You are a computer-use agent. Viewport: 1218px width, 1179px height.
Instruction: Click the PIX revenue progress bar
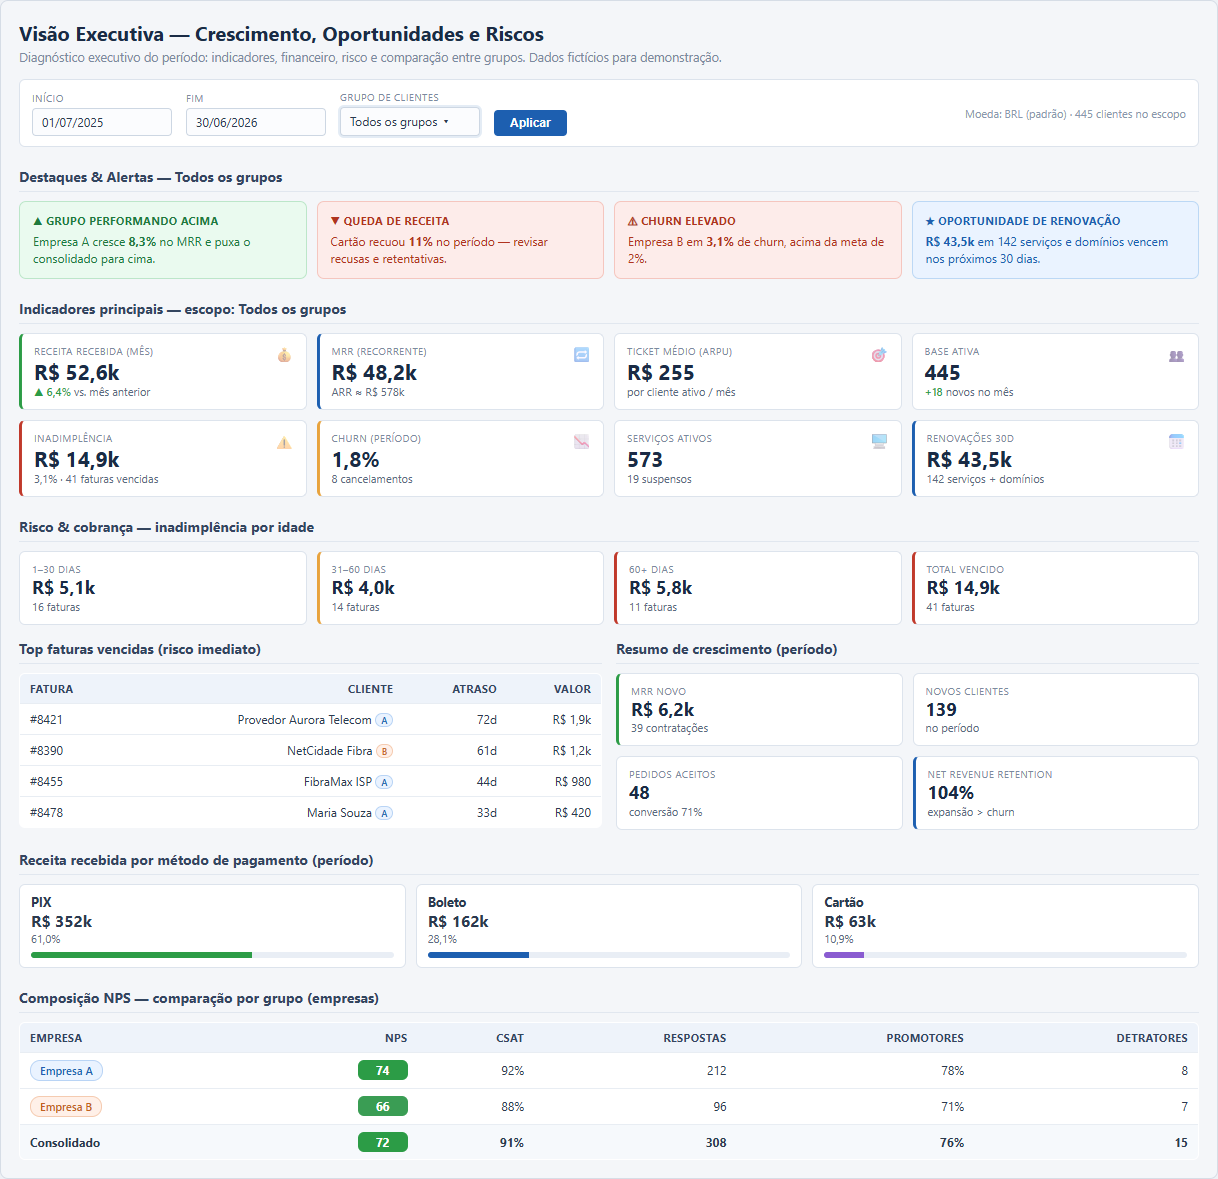pos(212,955)
